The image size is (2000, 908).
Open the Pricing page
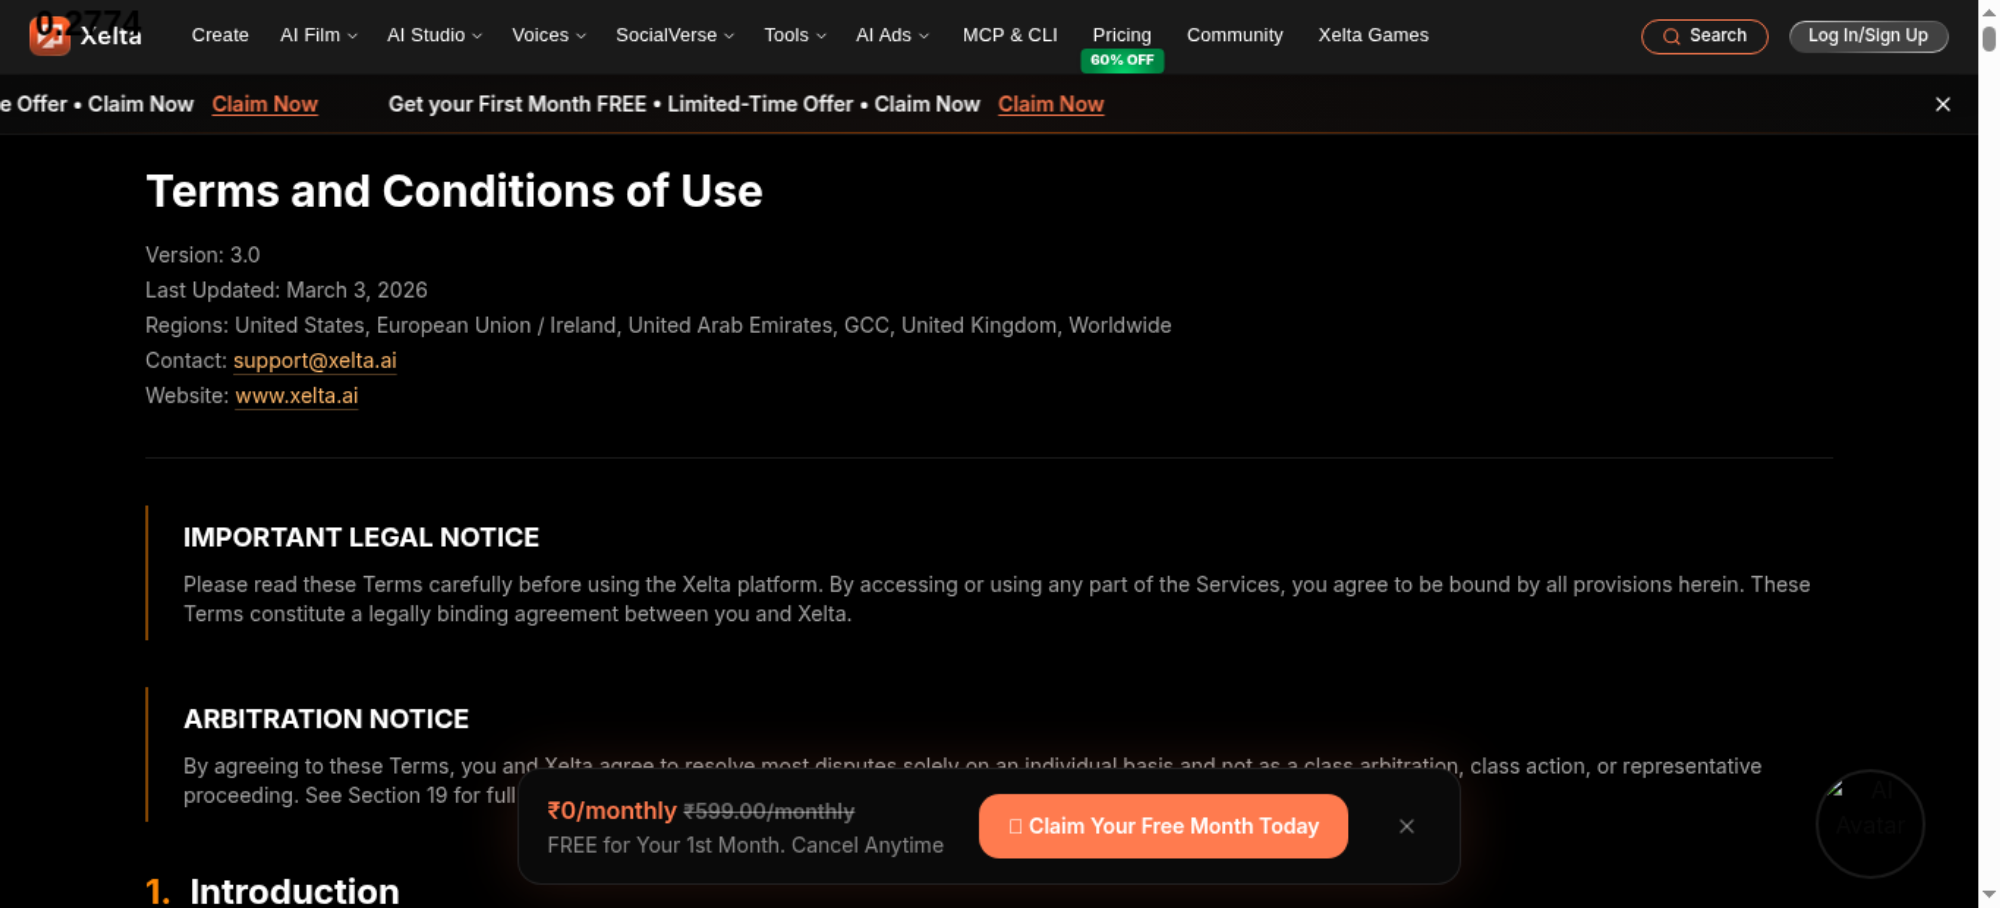(1122, 35)
